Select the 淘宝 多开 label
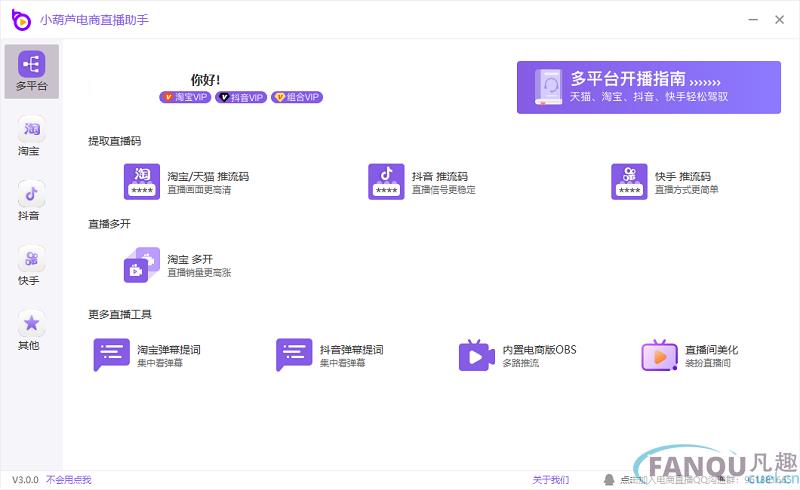The image size is (800, 490). pos(190,259)
